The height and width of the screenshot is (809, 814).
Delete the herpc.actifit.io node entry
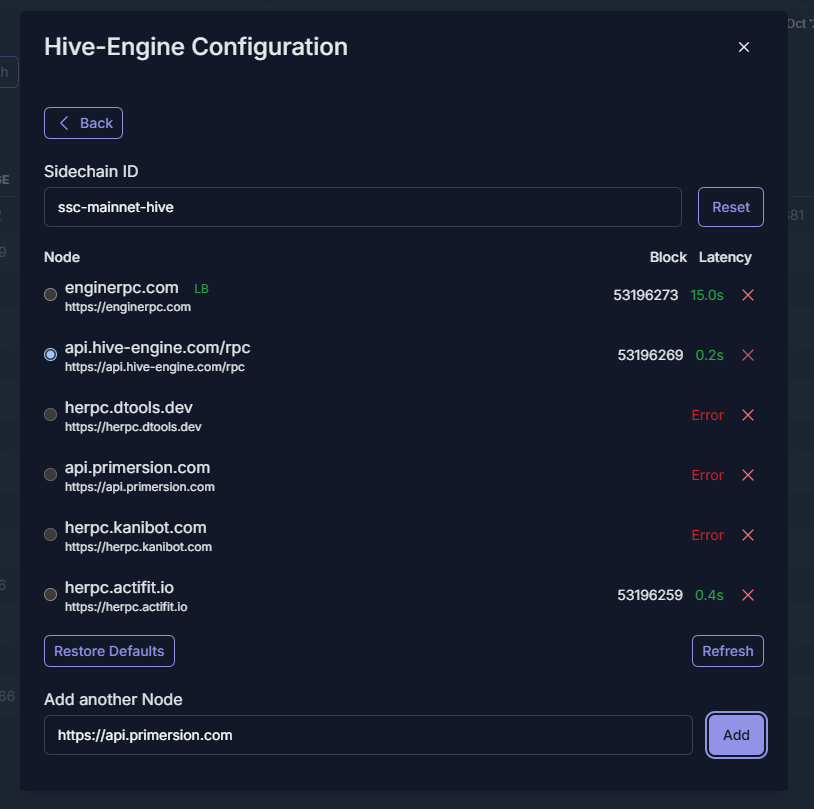747,595
